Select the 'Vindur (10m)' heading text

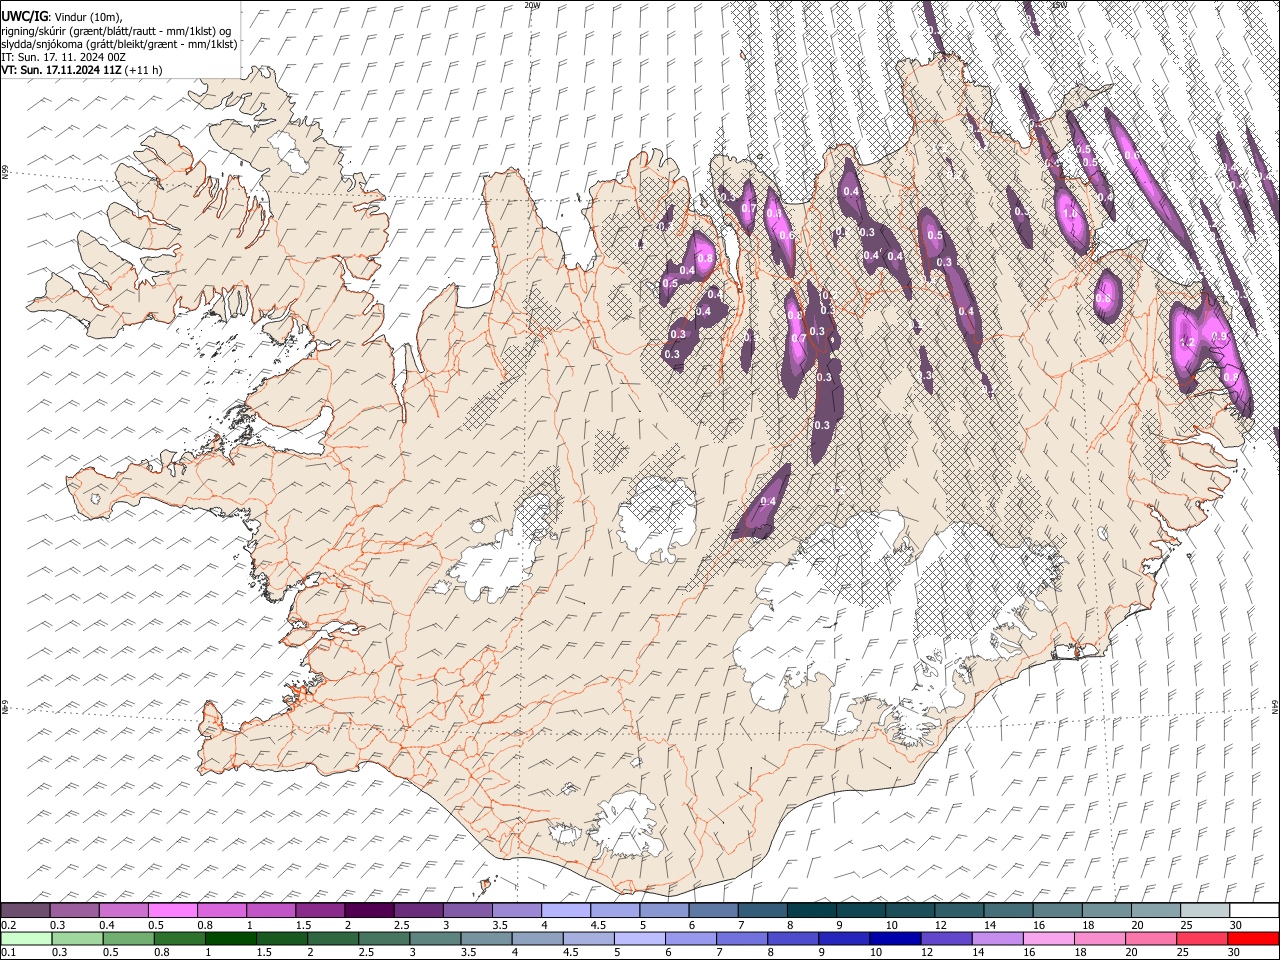pyautogui.click(x=87, y=16)
